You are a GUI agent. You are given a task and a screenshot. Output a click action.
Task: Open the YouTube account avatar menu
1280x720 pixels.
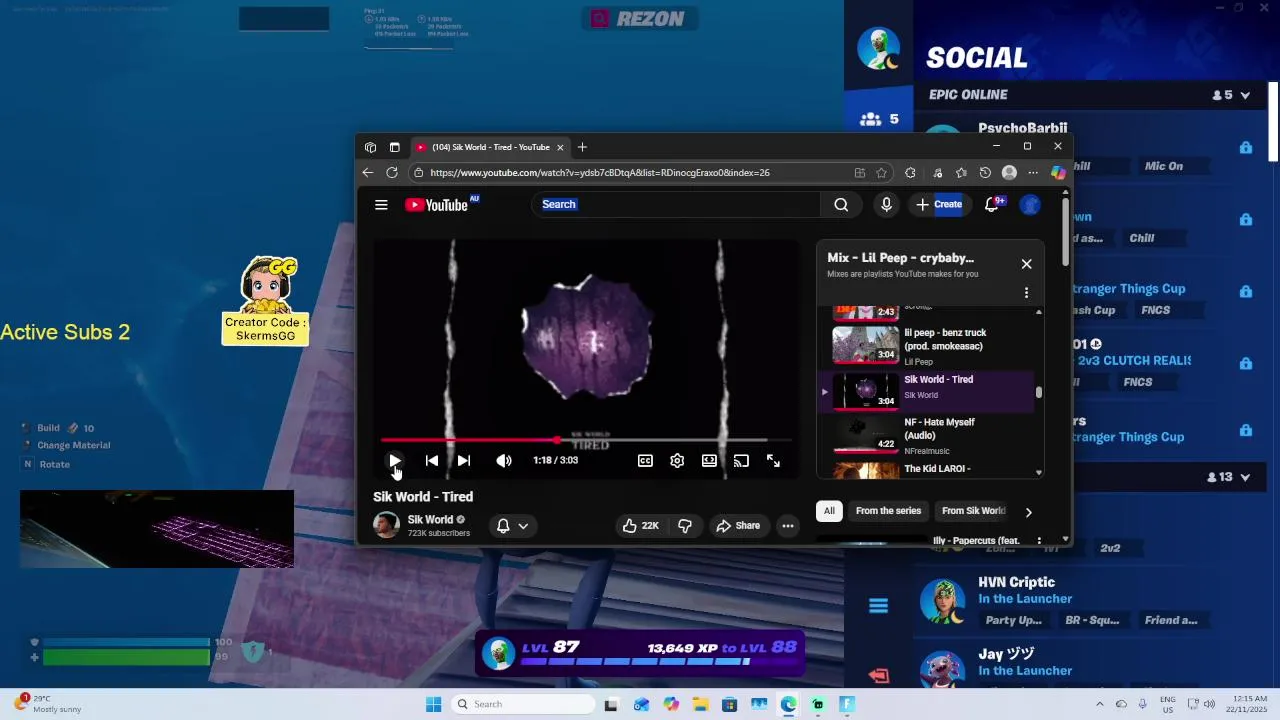tap(1030, 204)
